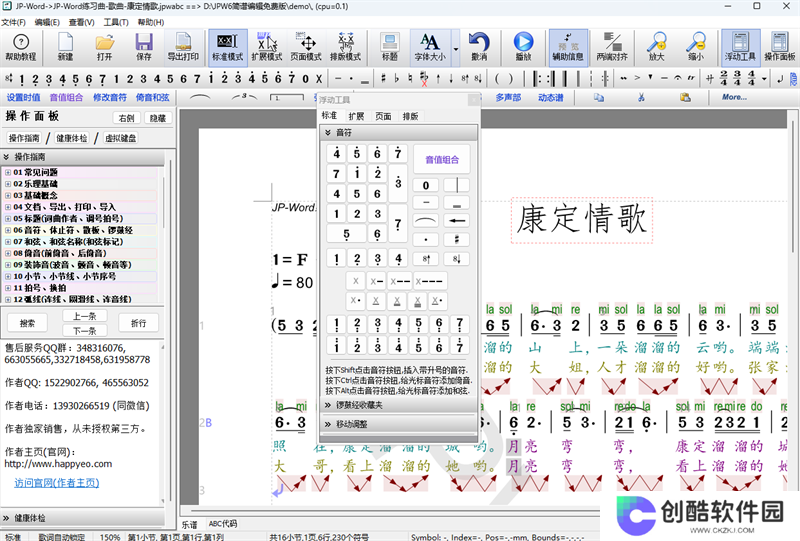
Task: Click the paste clipboard icon
Action: (x=685, y=97)
